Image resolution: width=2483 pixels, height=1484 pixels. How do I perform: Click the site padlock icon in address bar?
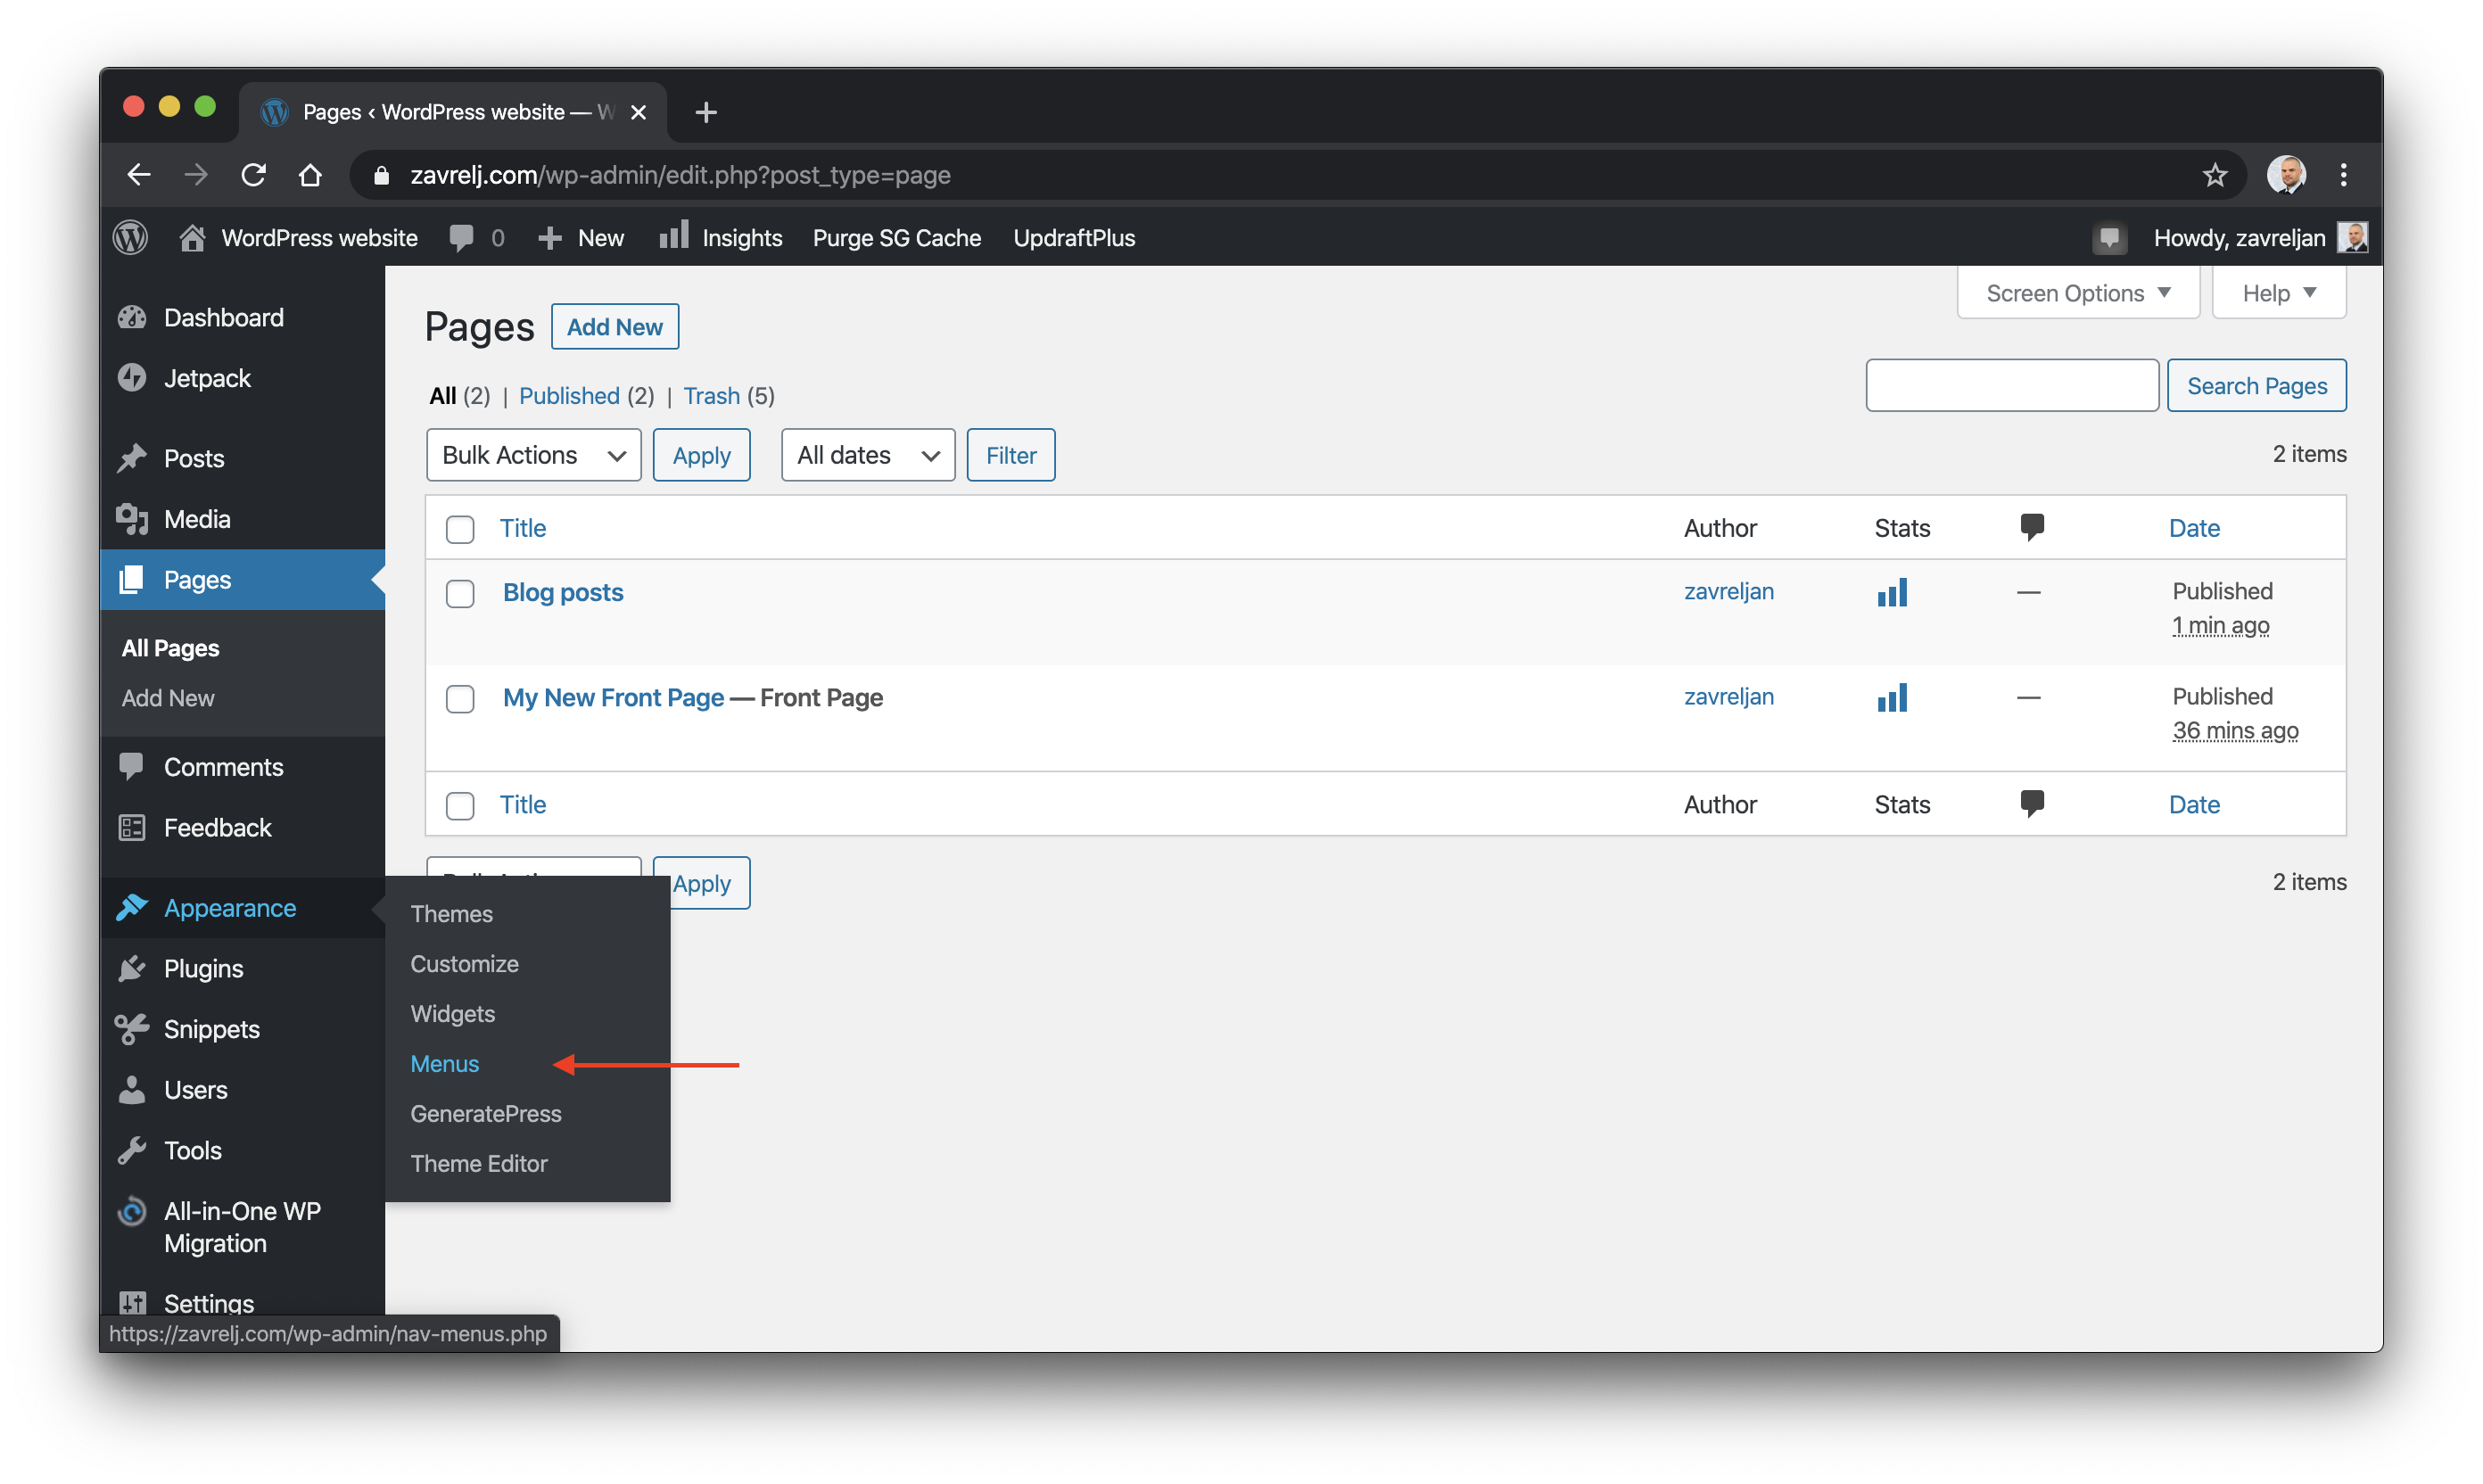click(380, 175)
